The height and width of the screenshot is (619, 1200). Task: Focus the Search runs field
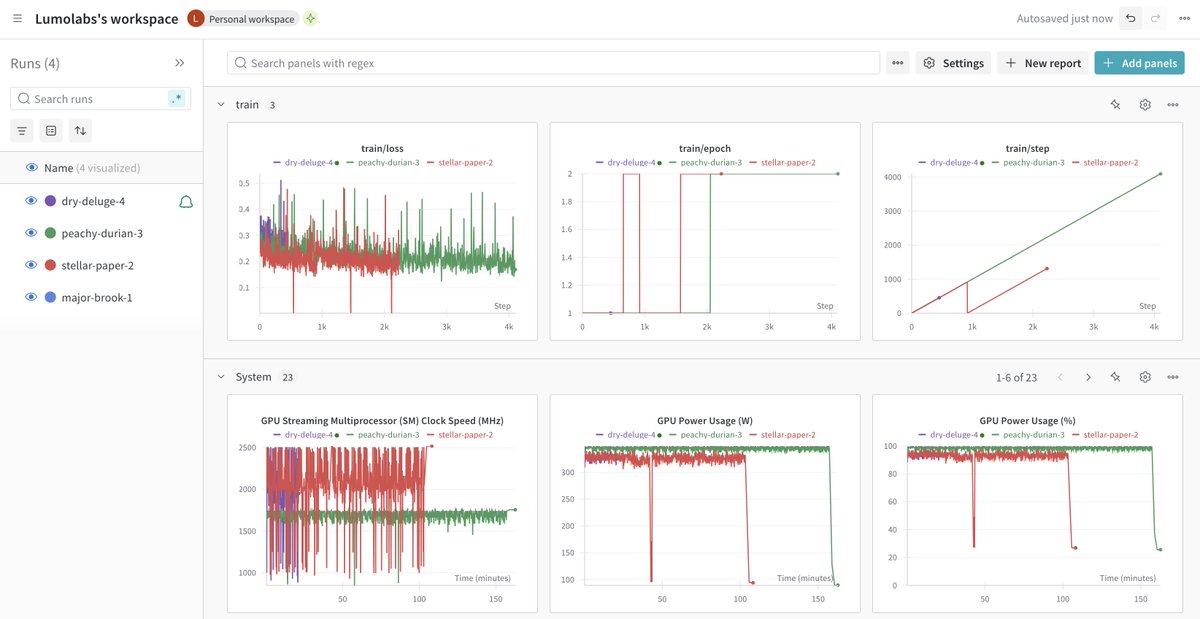98,99
